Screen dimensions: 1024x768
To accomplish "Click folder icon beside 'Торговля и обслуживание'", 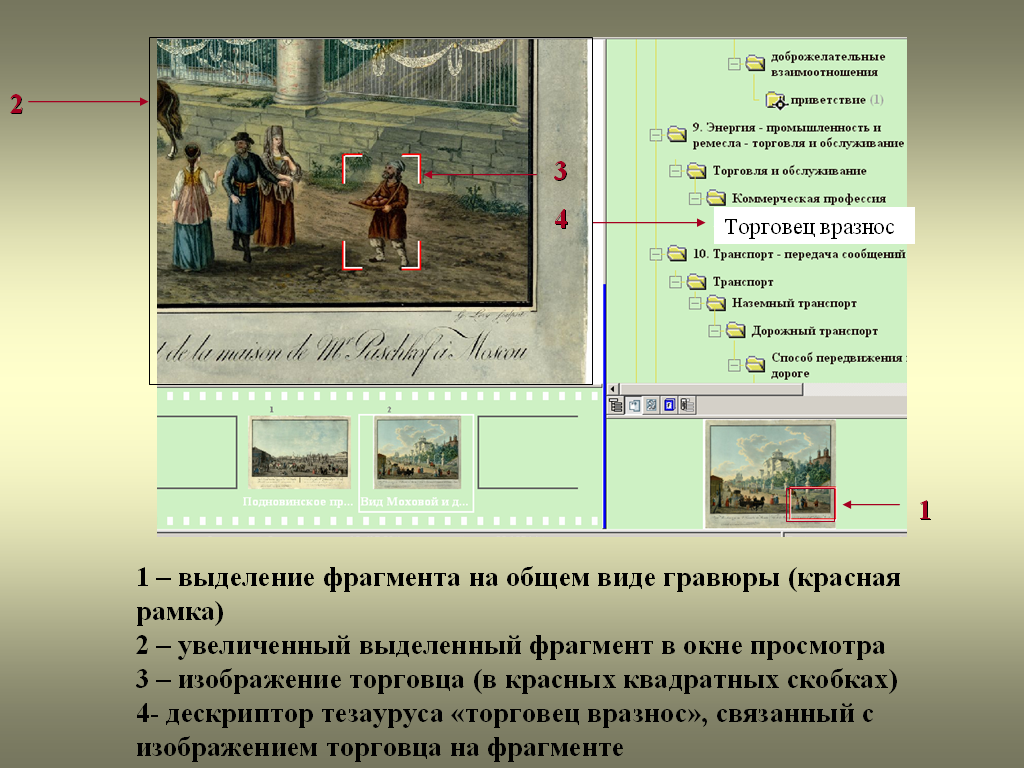I will (x=697, y=170).
